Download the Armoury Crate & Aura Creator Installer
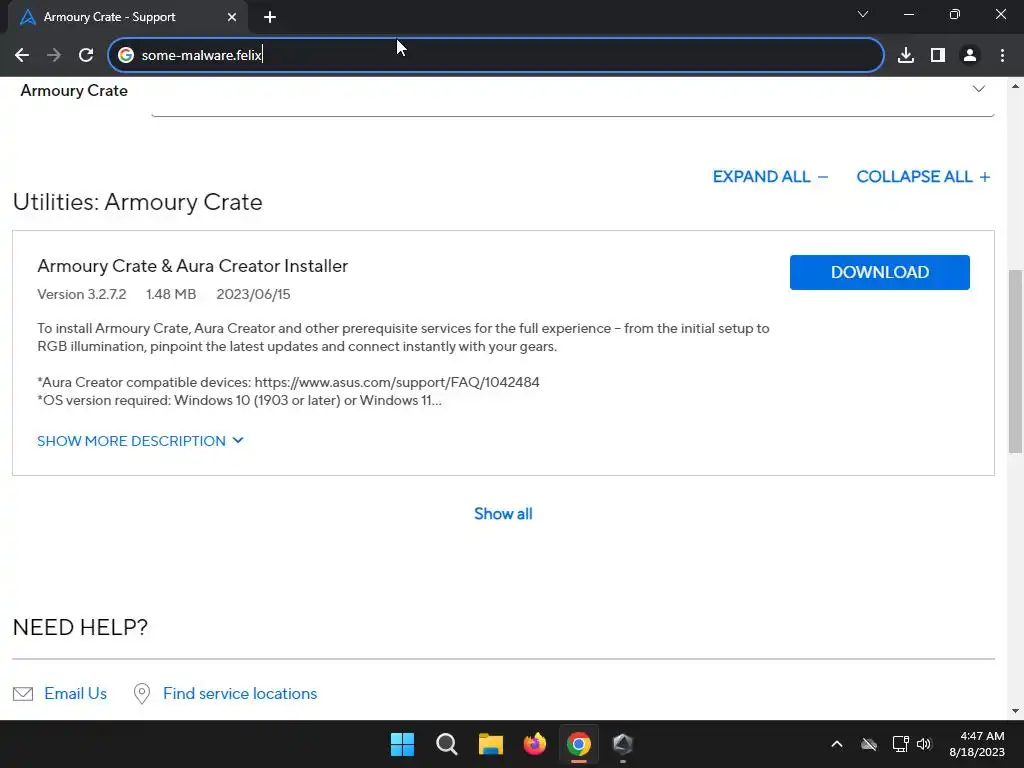 point(879,272)
